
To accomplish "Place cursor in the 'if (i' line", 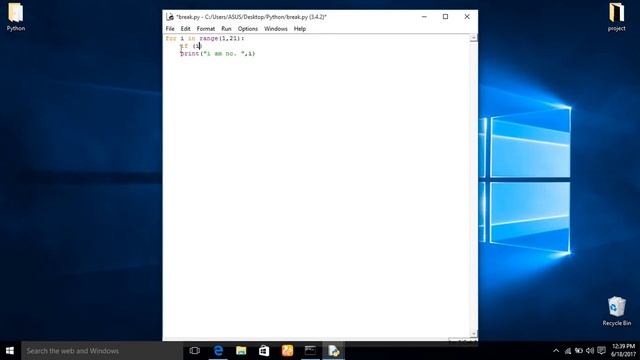I will pyautogui.click(x=191, y=46).
